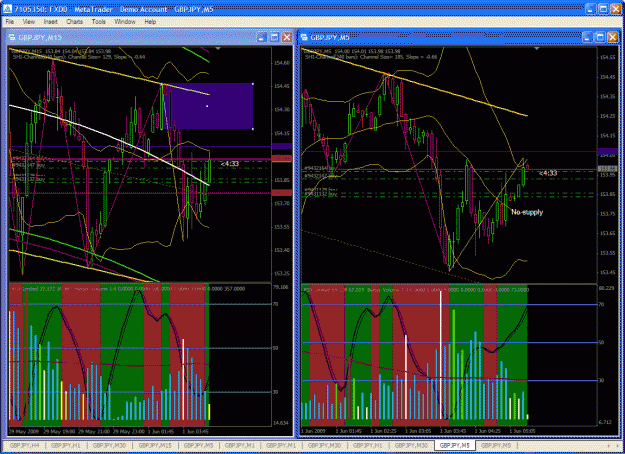The width and height of the screenshot is (625, 454).
Task: Switch to the GBPJPY,M15 chart tab
Action: [x=155, y=445]
